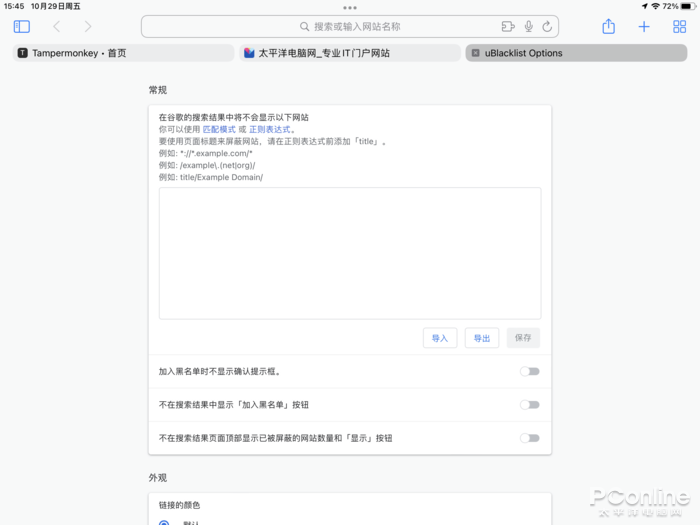Click the example text title/Example Domain/
The image size is (700, 525).
[221, 177]
